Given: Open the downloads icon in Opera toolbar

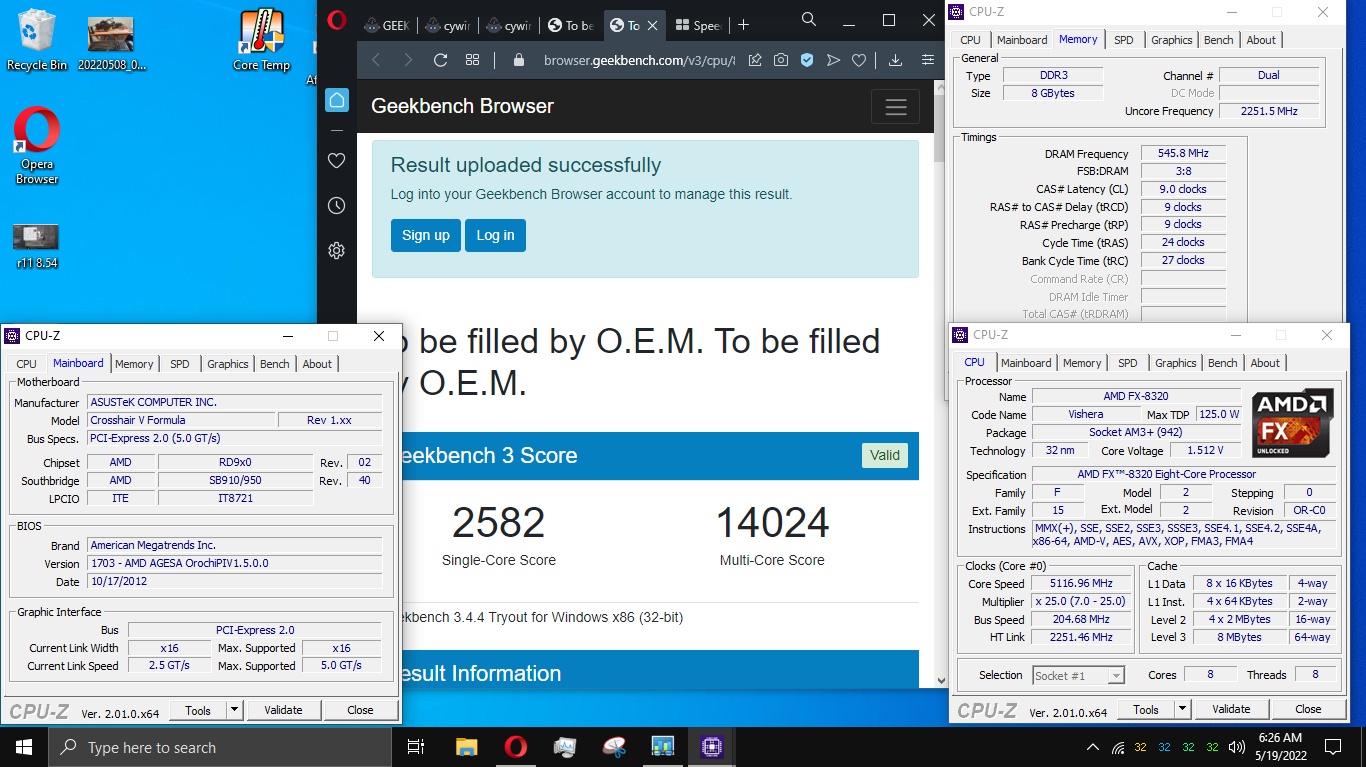Looking at the screenshot, I should pyautogui.click(x=895, y=60).
